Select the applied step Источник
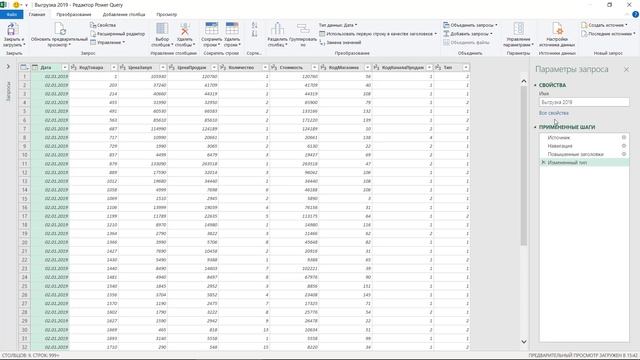Screen dimensions: 640x360 point(559,138)
